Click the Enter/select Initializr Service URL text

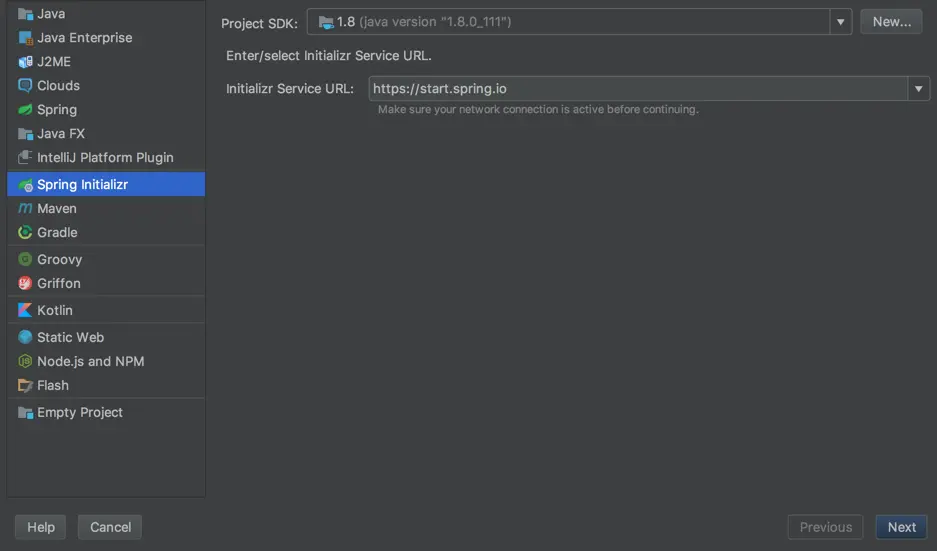pos(329,56)
